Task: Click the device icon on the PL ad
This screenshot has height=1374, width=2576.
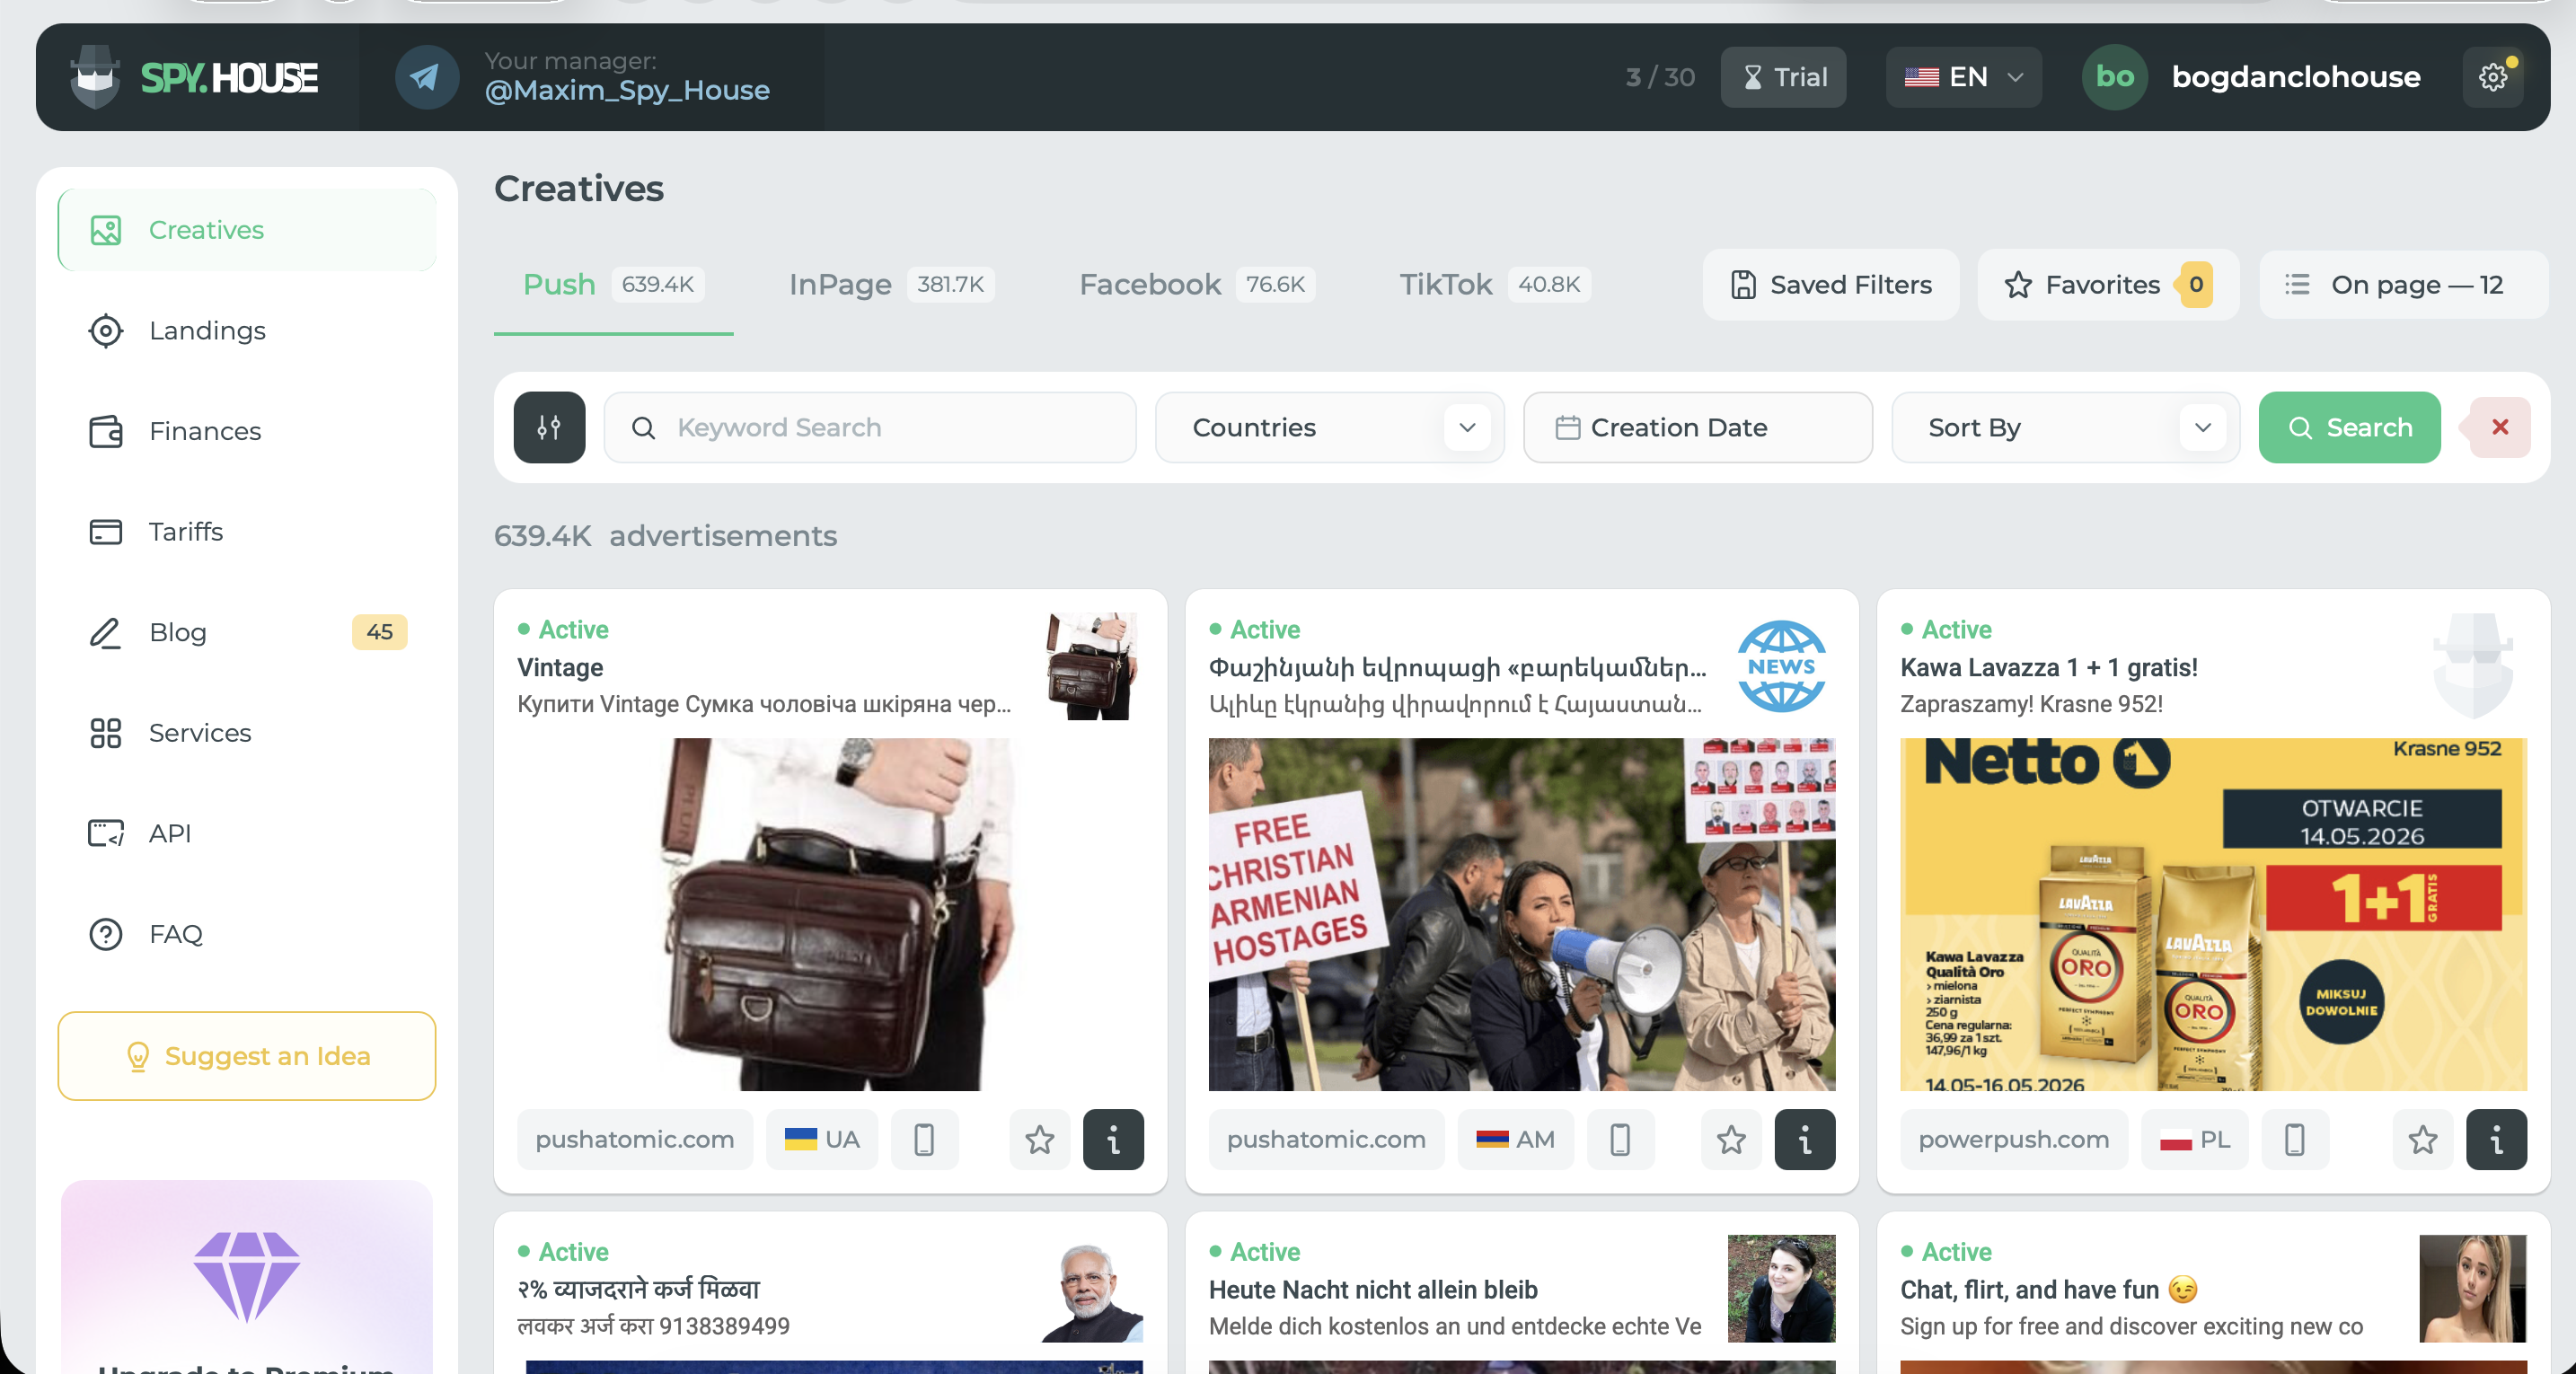Action: point(2295,1139)
